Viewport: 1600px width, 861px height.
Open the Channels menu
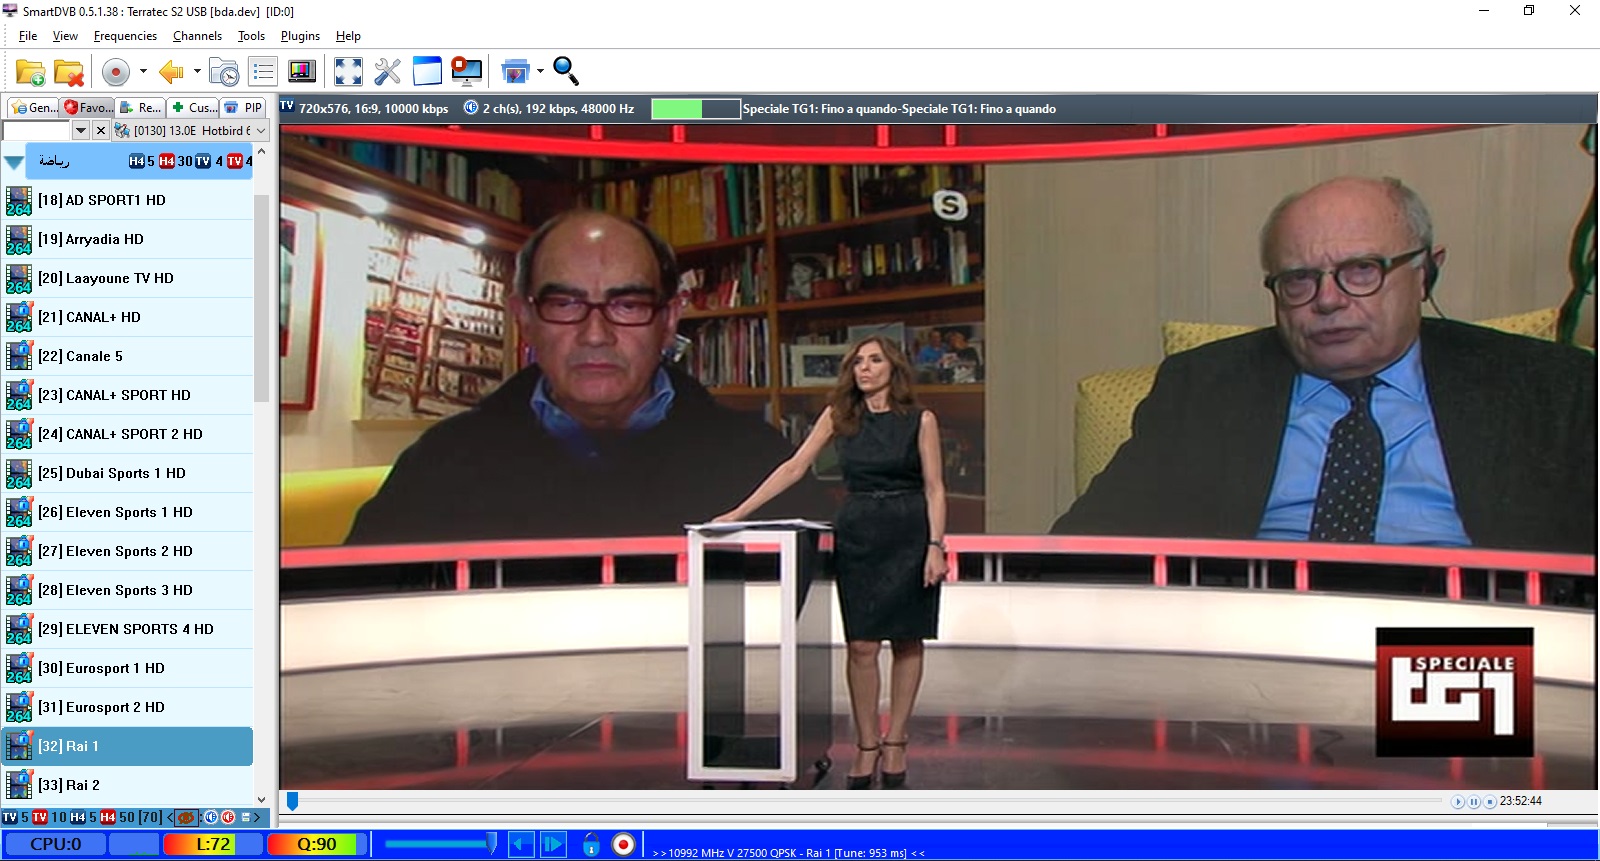pos(197,36)
